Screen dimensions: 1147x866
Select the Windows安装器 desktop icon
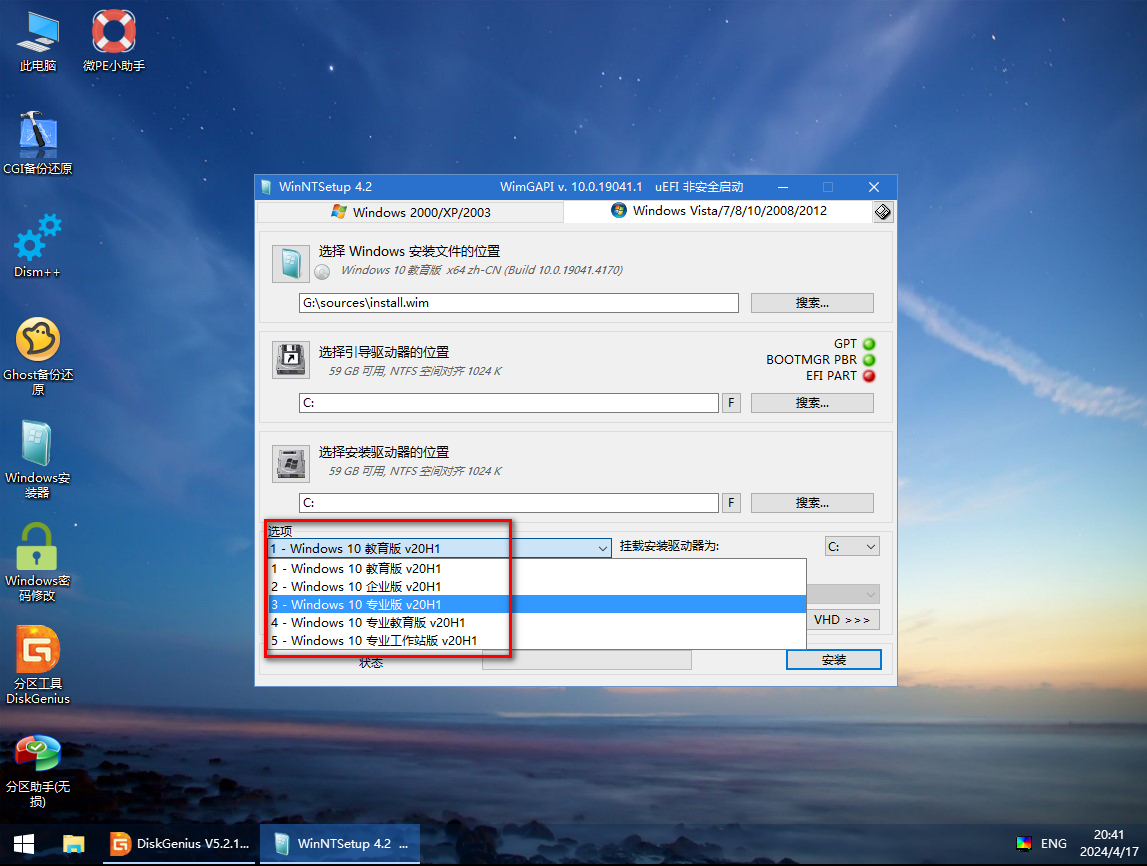pos(38,460)
